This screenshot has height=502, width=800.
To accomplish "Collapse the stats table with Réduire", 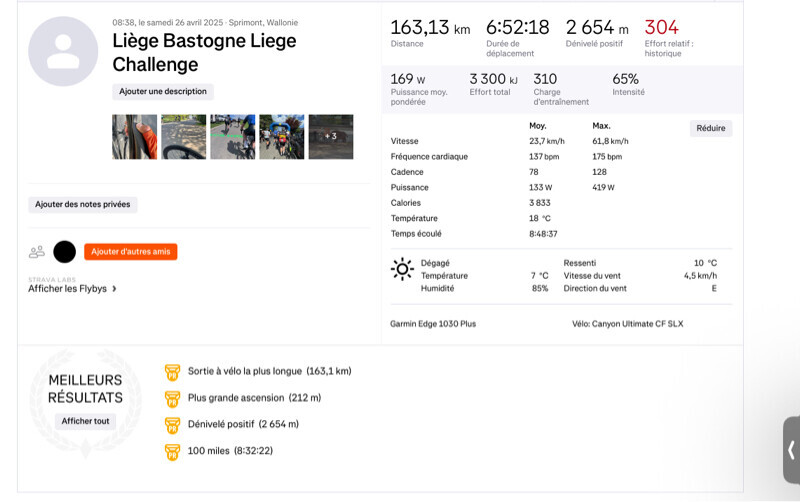I will point(710,128).
